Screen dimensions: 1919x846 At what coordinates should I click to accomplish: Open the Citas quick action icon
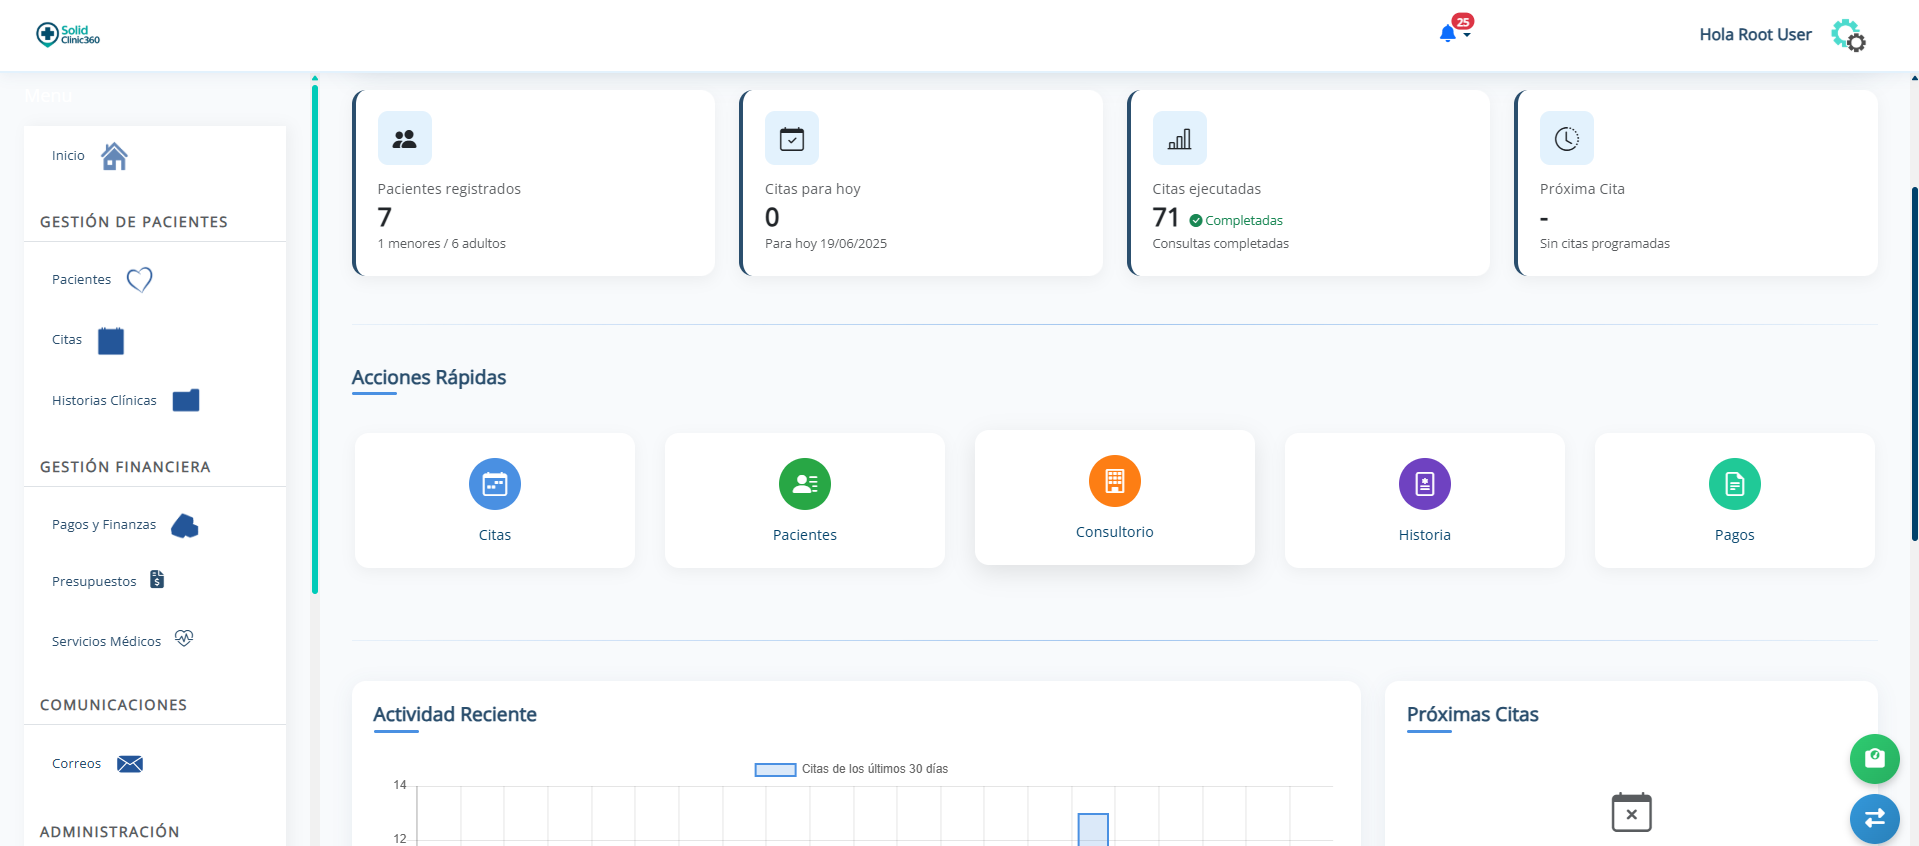click(x=495, y=484)
